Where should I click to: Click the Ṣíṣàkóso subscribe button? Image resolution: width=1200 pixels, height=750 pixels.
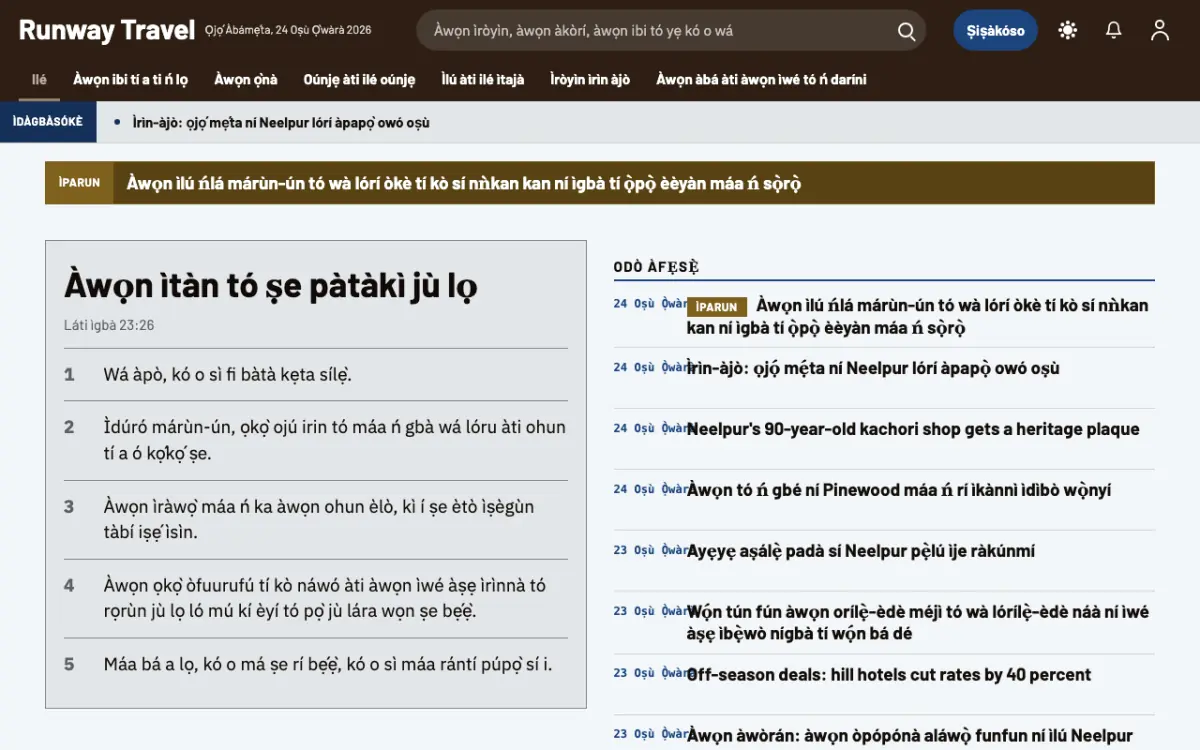pyautogui.click(x=995, y=30)
